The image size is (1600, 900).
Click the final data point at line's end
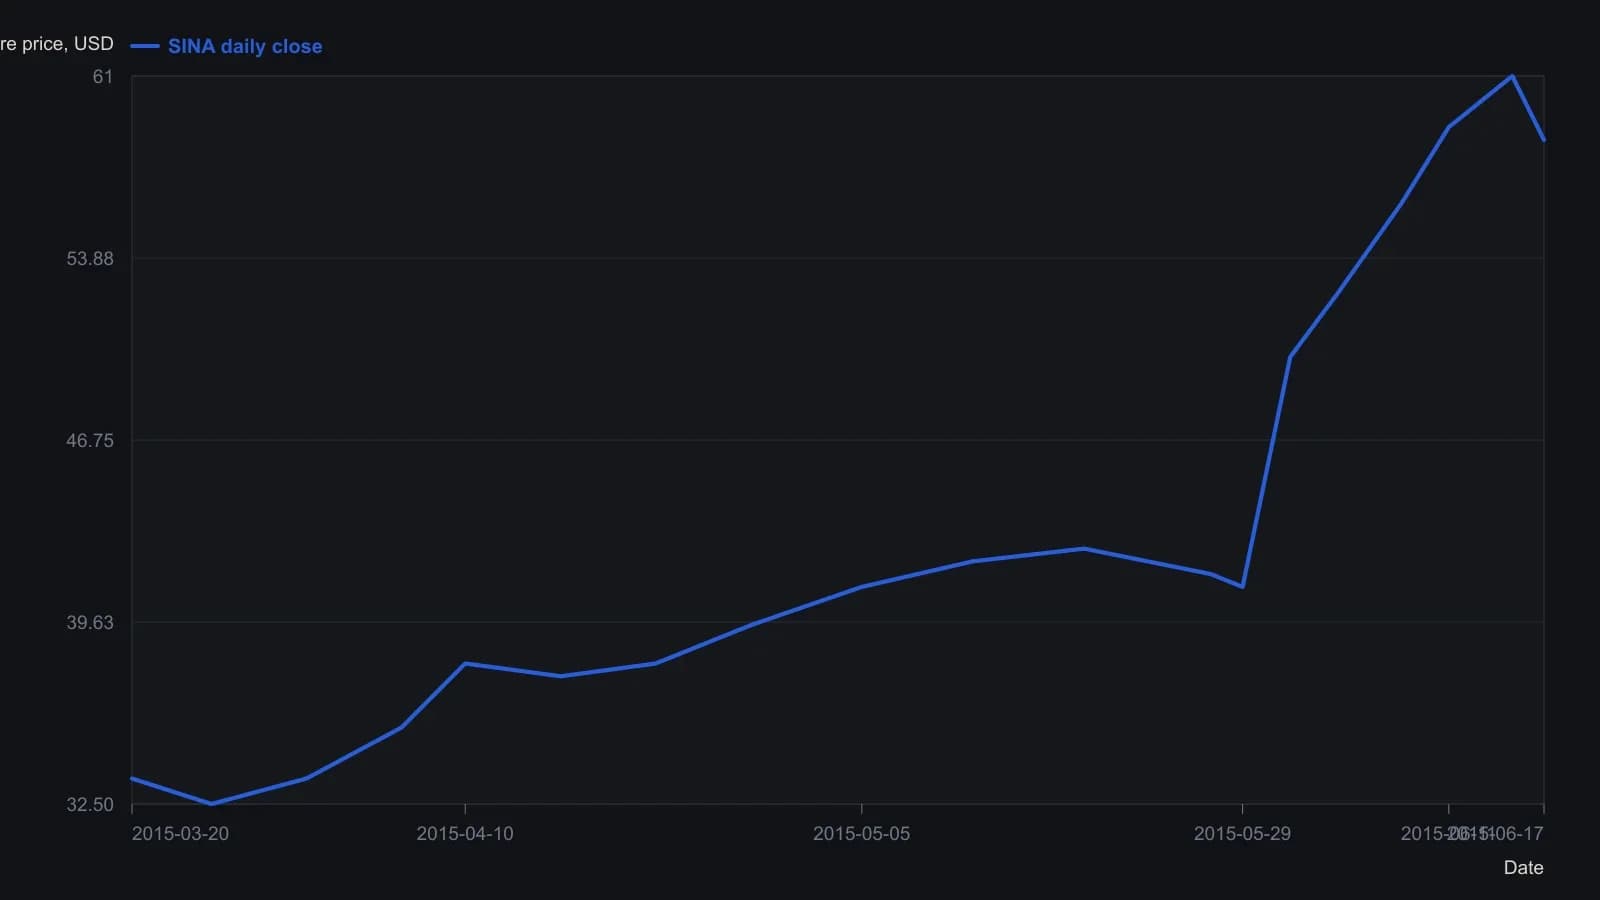click(x=1544, y=140)
